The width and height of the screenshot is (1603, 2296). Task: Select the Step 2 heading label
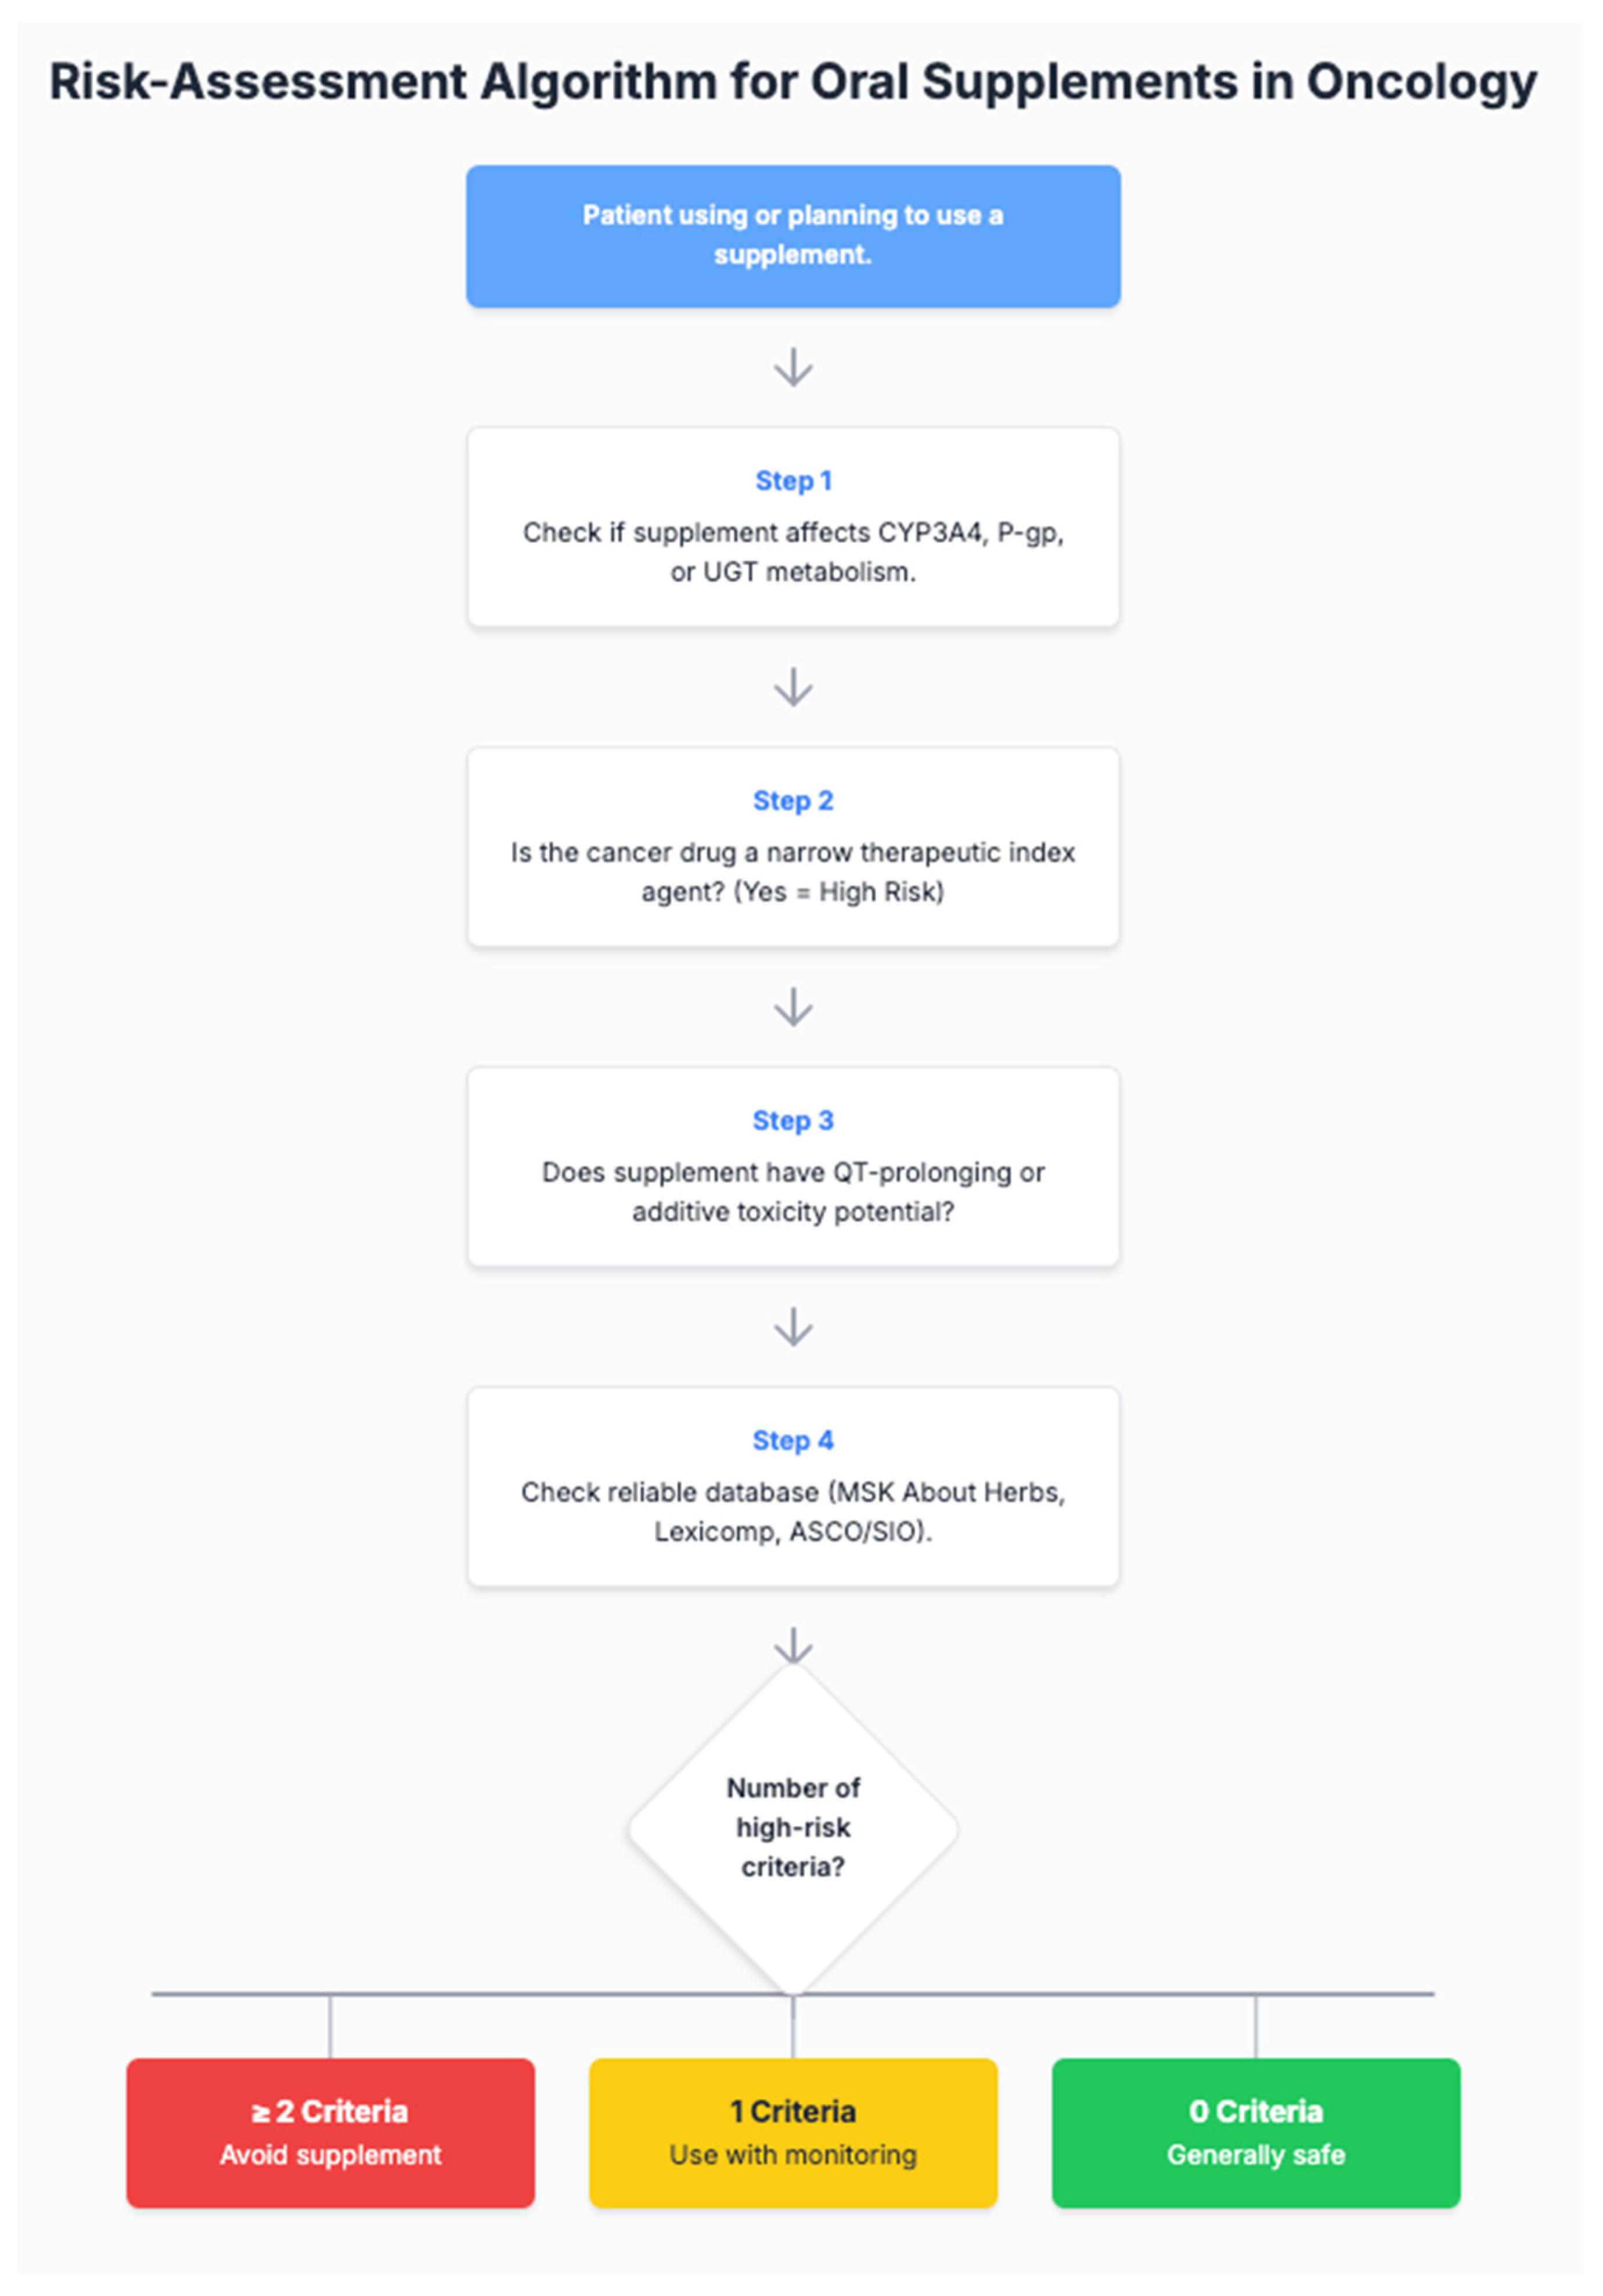point(793,801)
